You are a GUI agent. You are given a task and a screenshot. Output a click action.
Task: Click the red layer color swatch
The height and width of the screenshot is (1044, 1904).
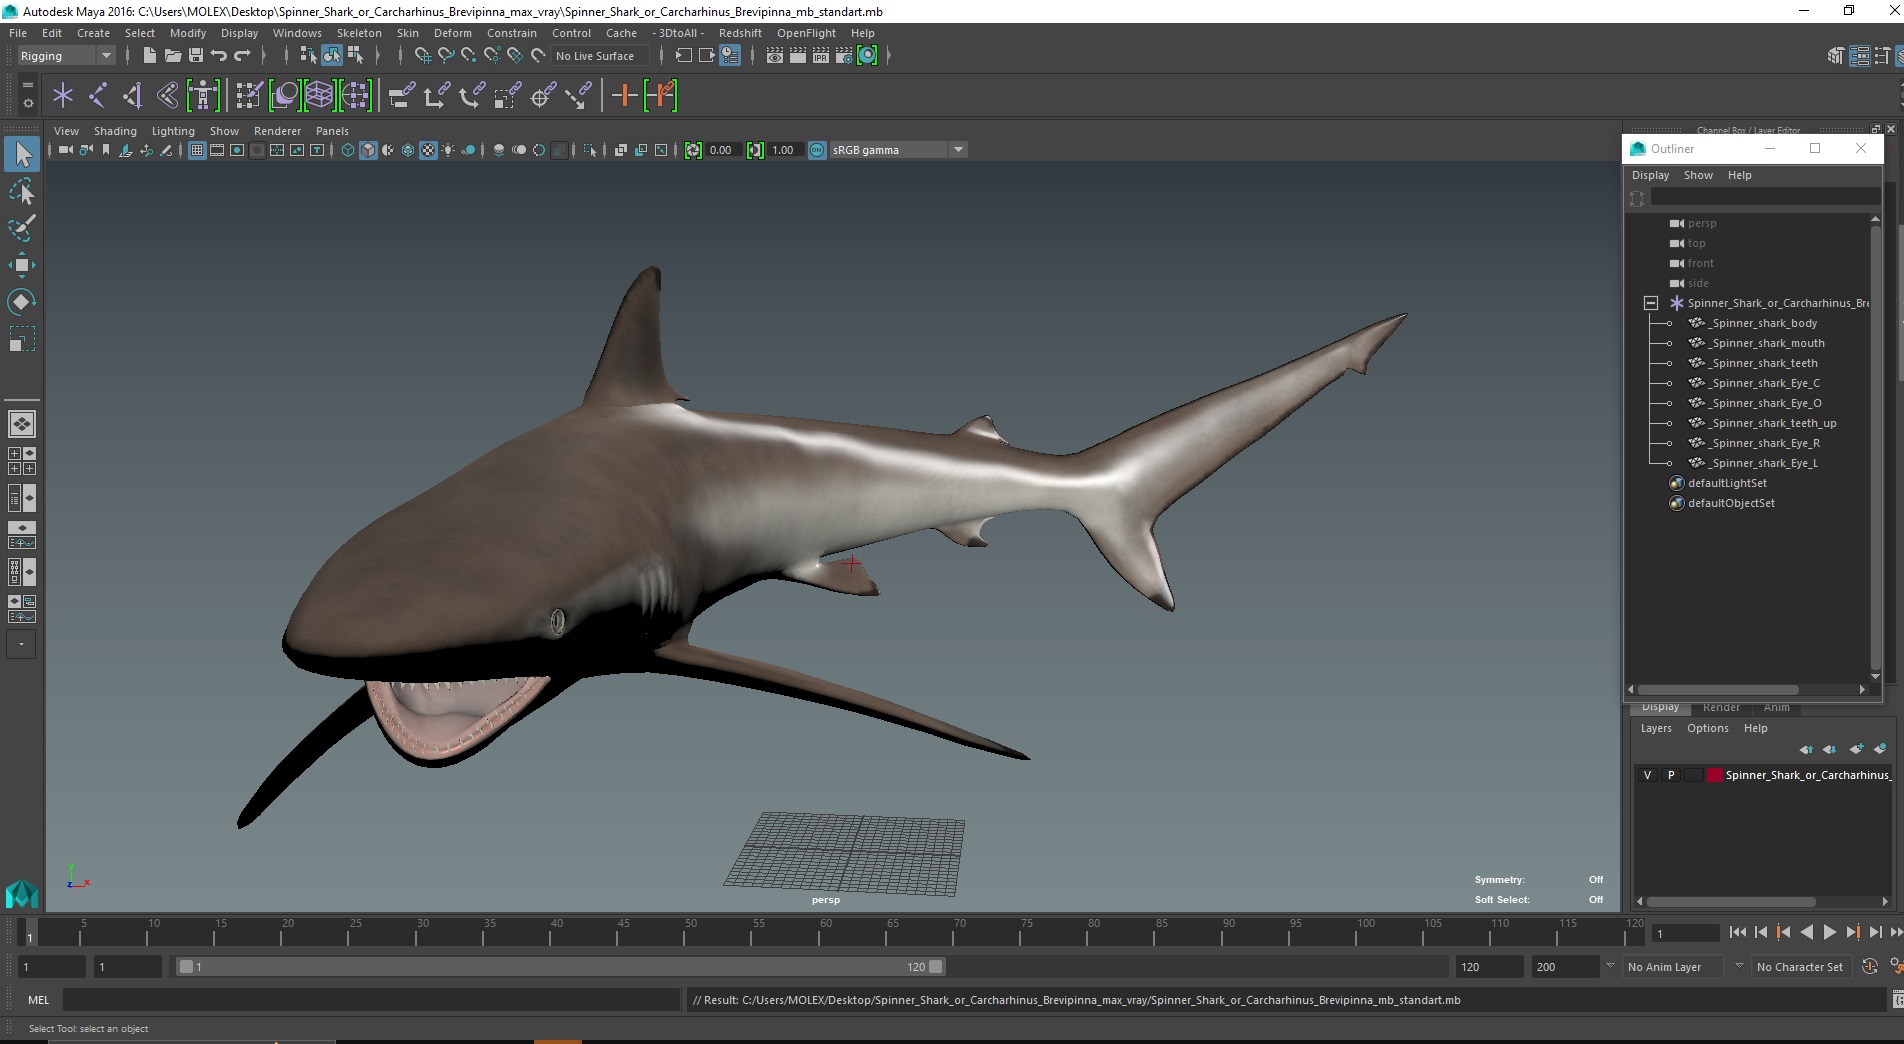click(x=1715, y=775)
